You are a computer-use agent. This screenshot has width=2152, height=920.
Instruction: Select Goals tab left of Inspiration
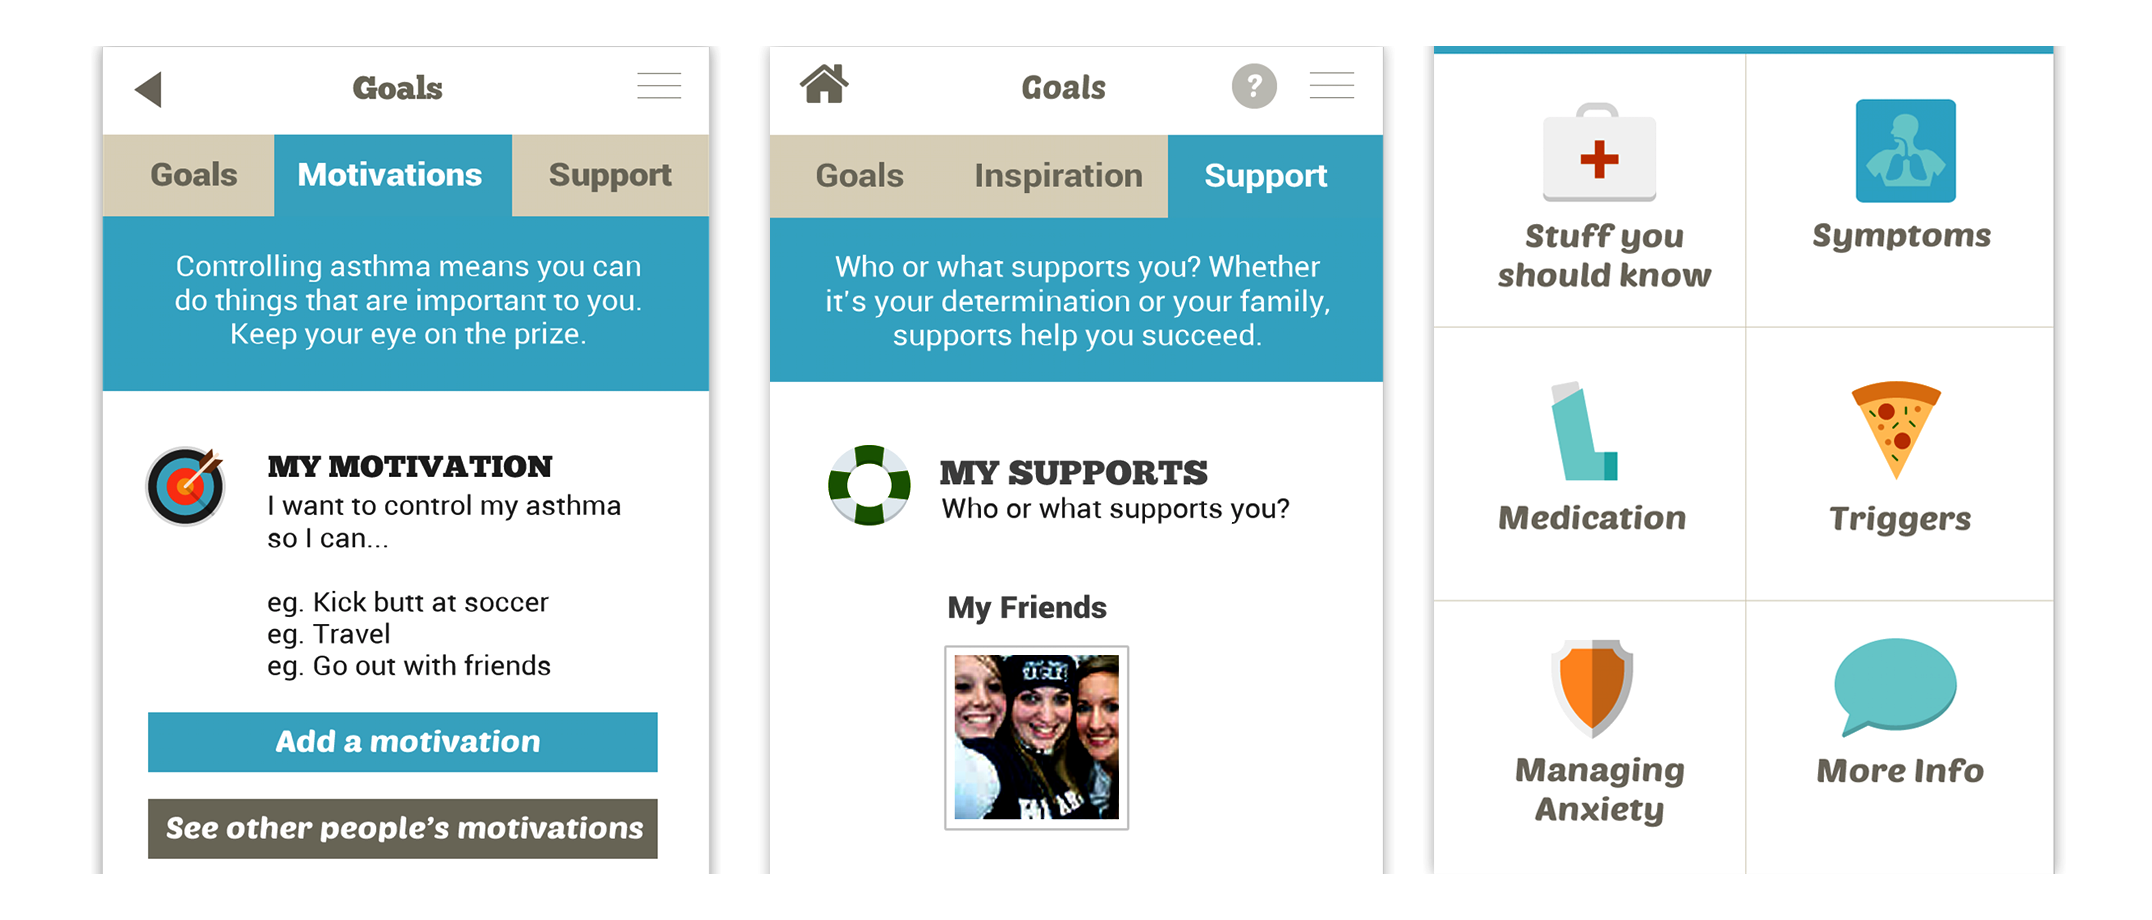click(859, 176)
